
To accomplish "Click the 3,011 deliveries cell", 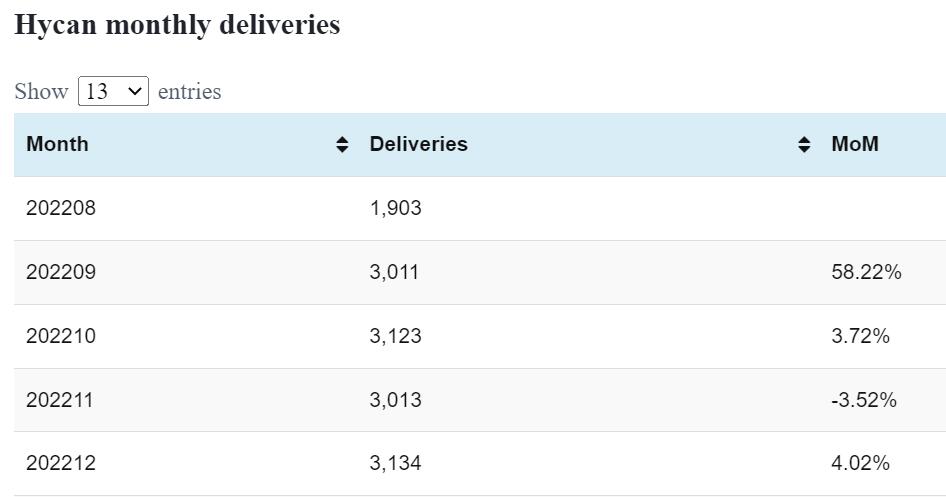I will [394, 272].
